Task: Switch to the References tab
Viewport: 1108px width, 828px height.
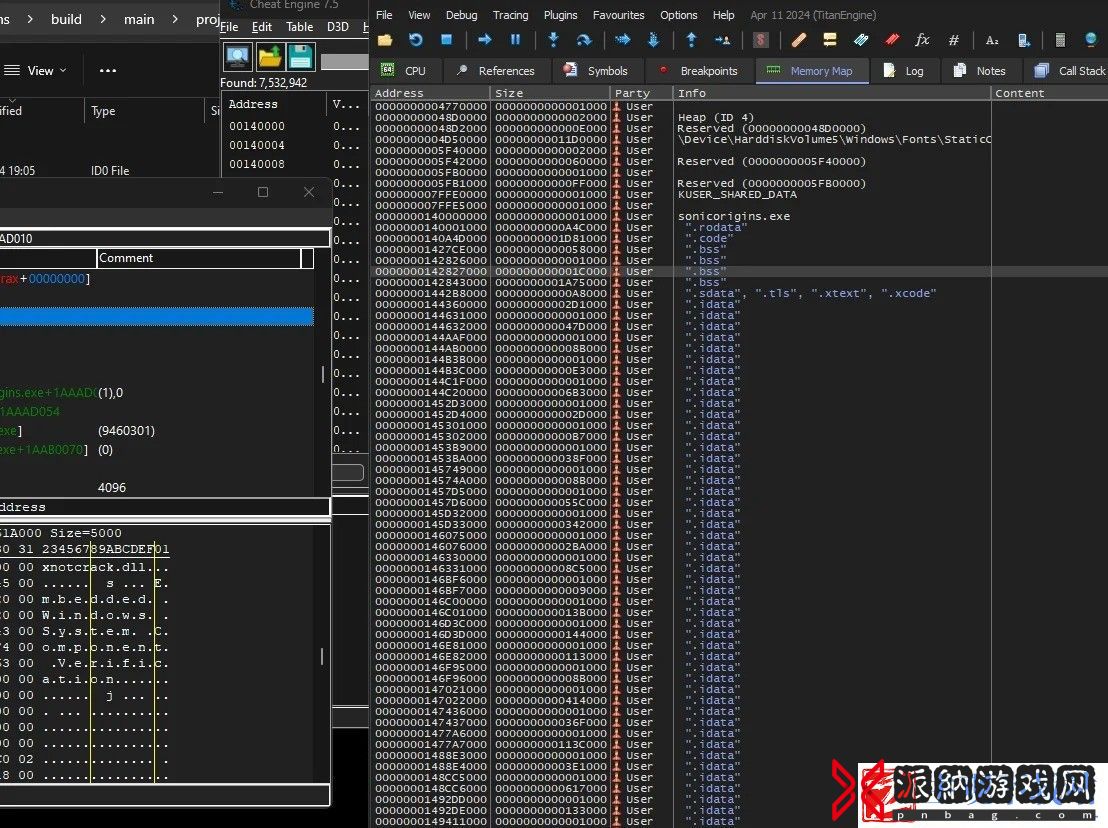Action: [x=496, y=71]
